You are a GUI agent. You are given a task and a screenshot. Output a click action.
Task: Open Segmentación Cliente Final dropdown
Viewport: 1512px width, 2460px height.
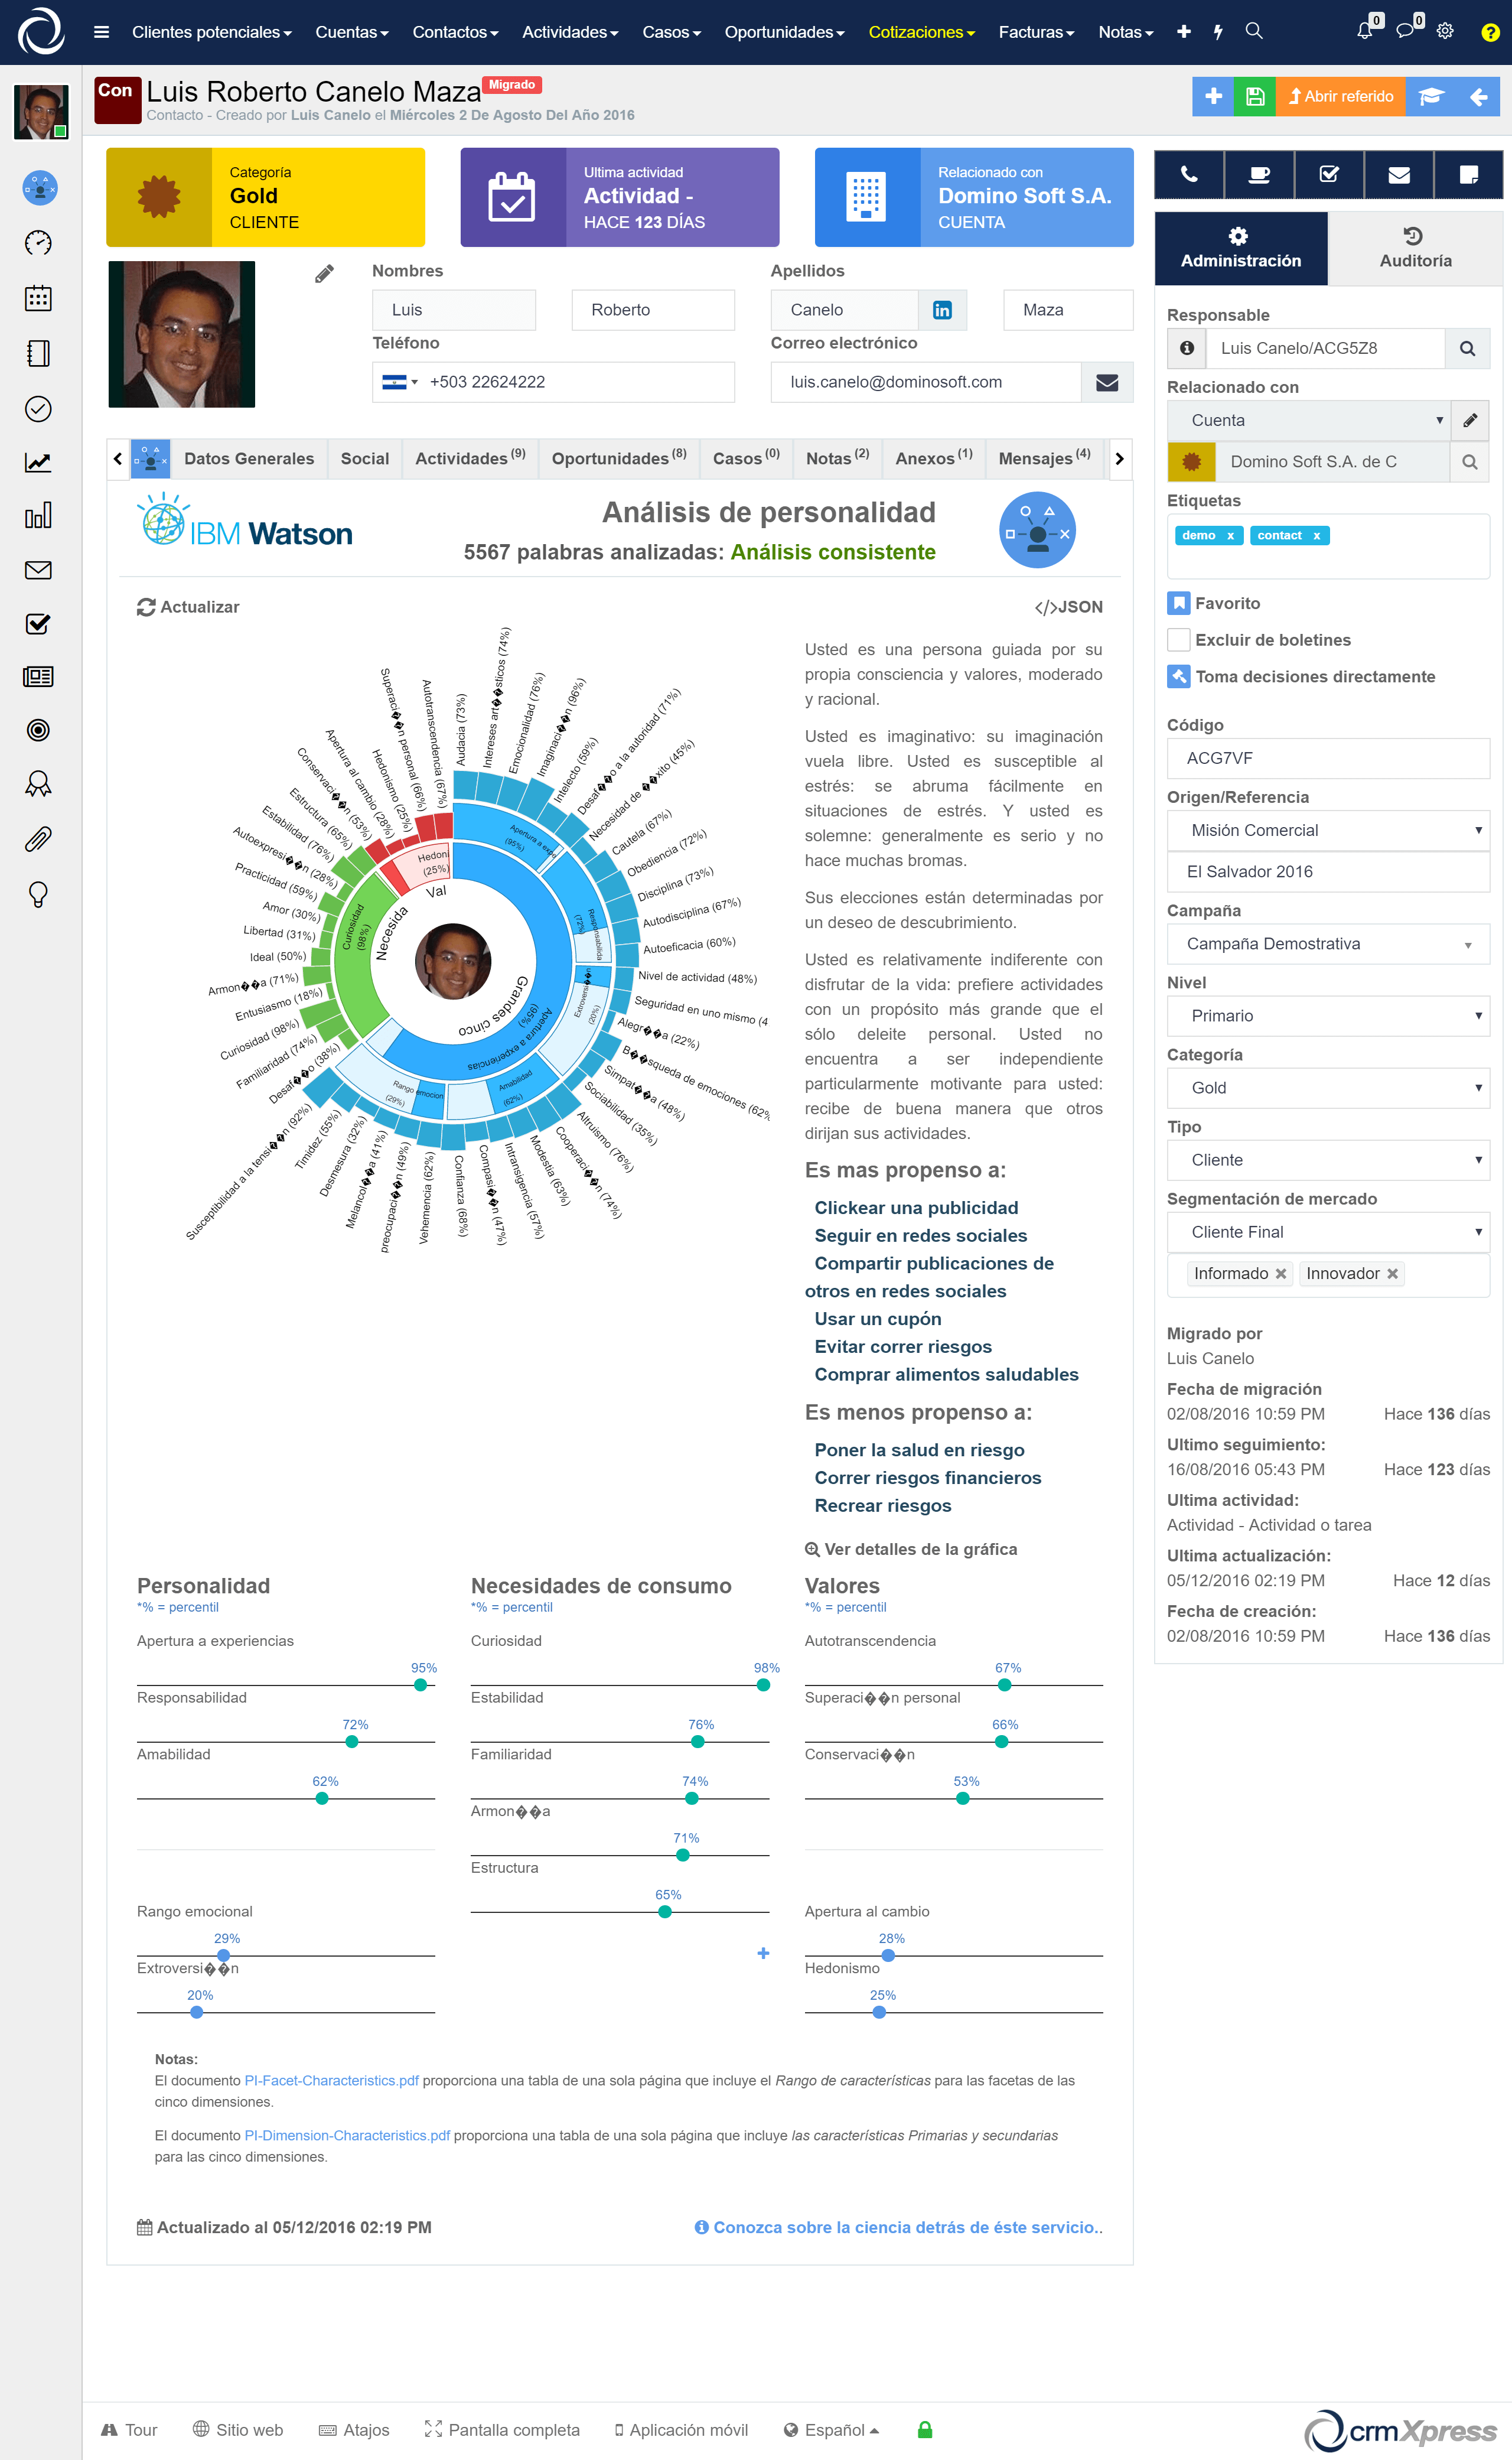(x=1328, y=1231)
